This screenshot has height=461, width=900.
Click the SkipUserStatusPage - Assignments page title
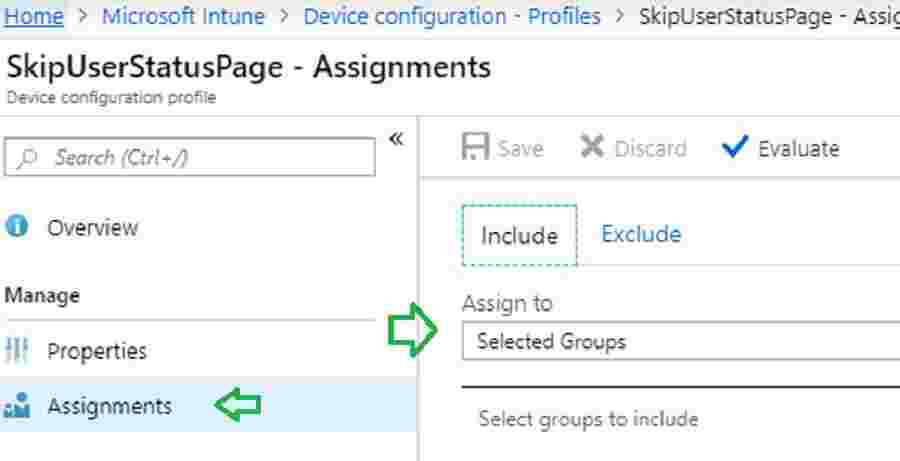249,67
